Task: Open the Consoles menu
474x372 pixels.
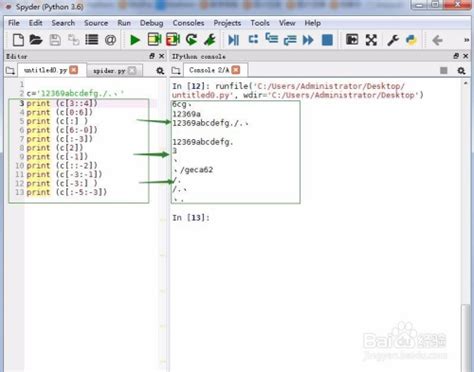Action: click(x=188, y=23)
